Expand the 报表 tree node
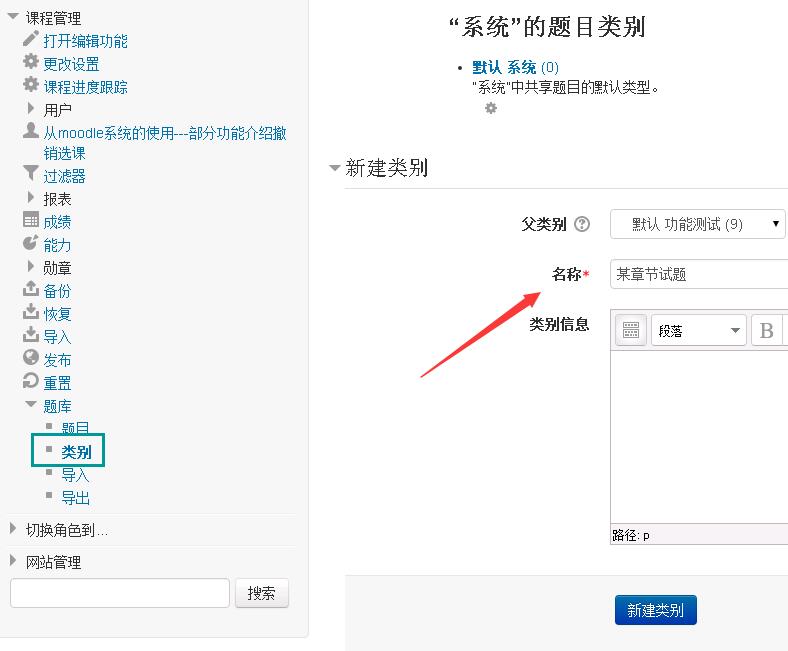The width and height of the screenshot is (788, 651). pos(31,197)
